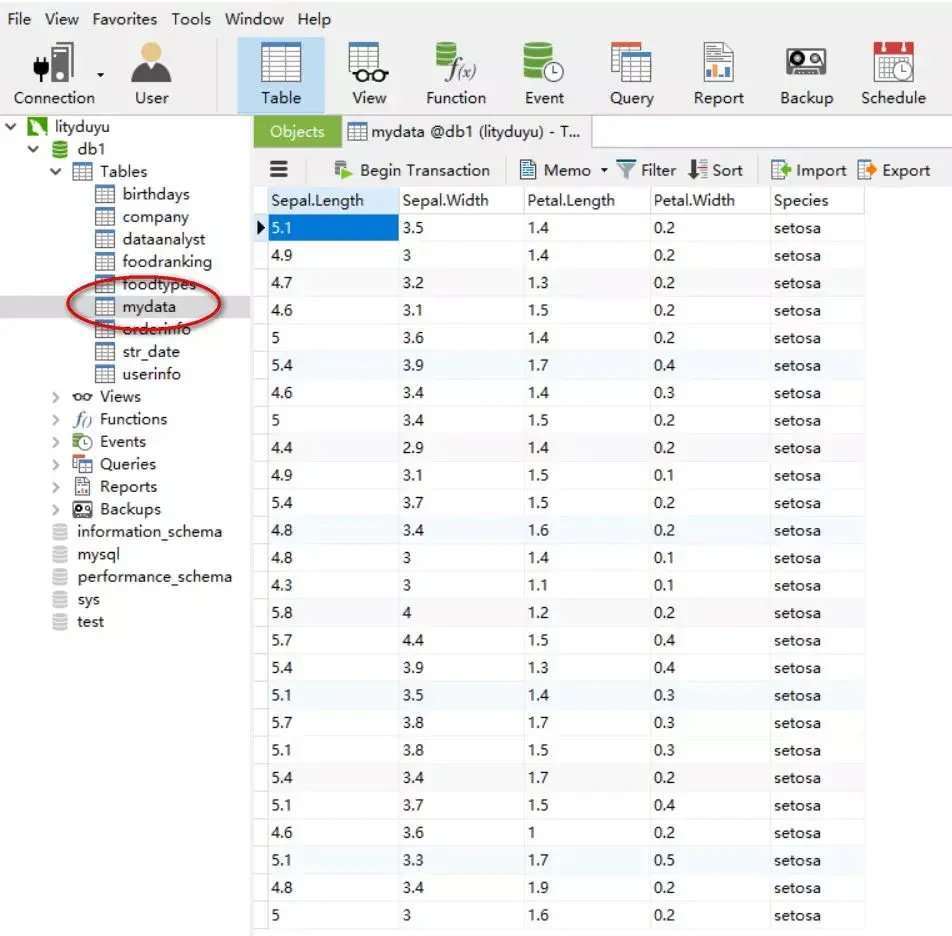
Task: Click the Memo button
Action: 555,170
